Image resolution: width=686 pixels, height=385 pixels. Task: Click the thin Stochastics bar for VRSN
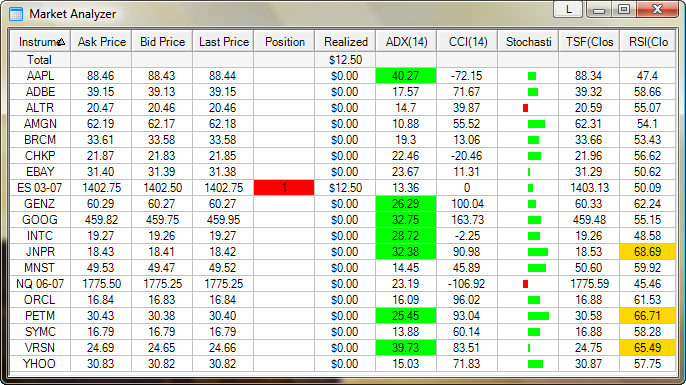tap(529, 348)
